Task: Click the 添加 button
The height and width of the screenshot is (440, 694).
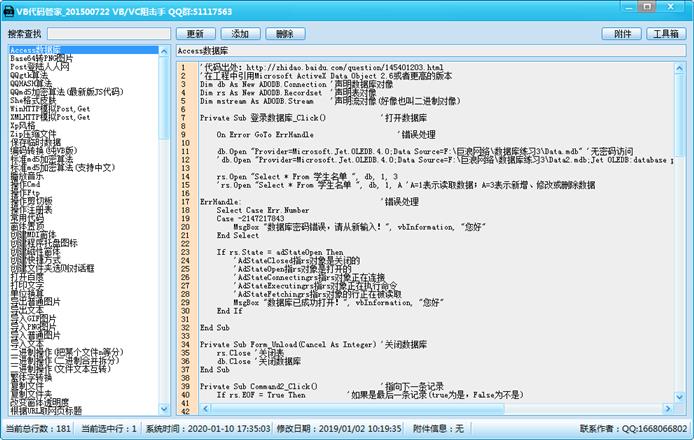Action: click(240, 34)
